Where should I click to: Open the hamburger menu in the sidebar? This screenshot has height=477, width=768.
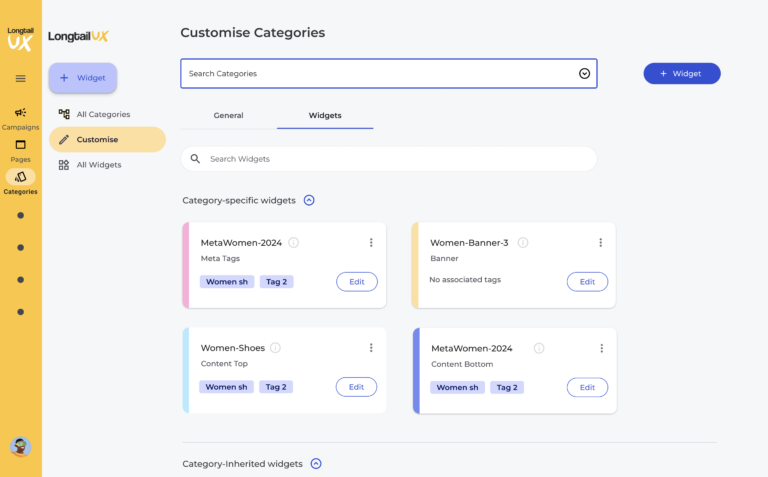[x=20, y=78]
